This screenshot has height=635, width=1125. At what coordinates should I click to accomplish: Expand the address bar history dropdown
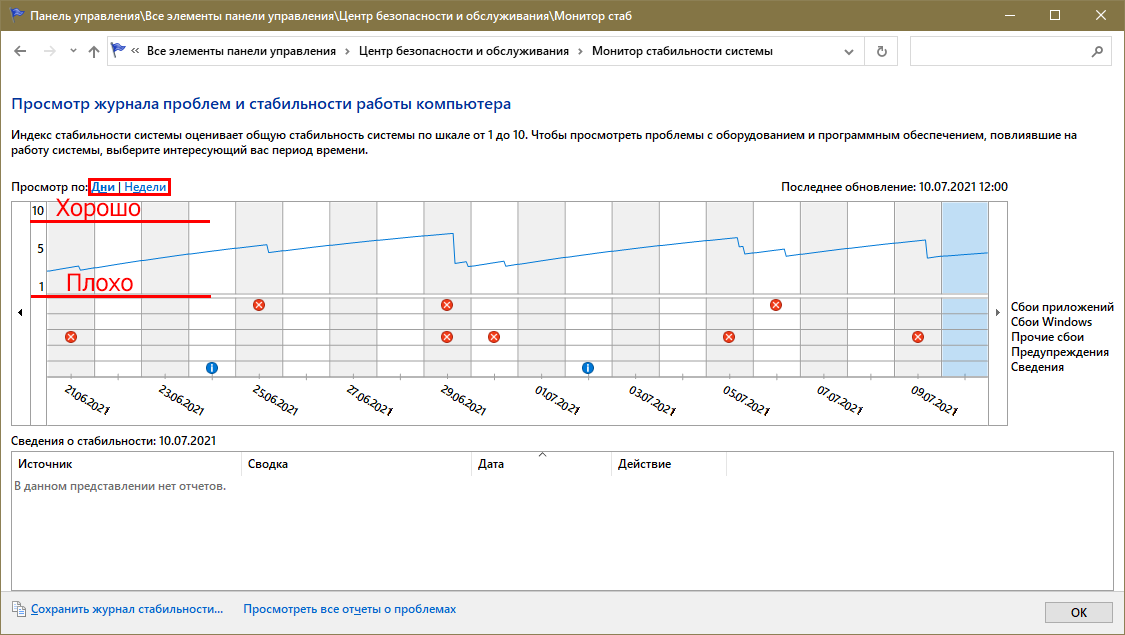853,51
